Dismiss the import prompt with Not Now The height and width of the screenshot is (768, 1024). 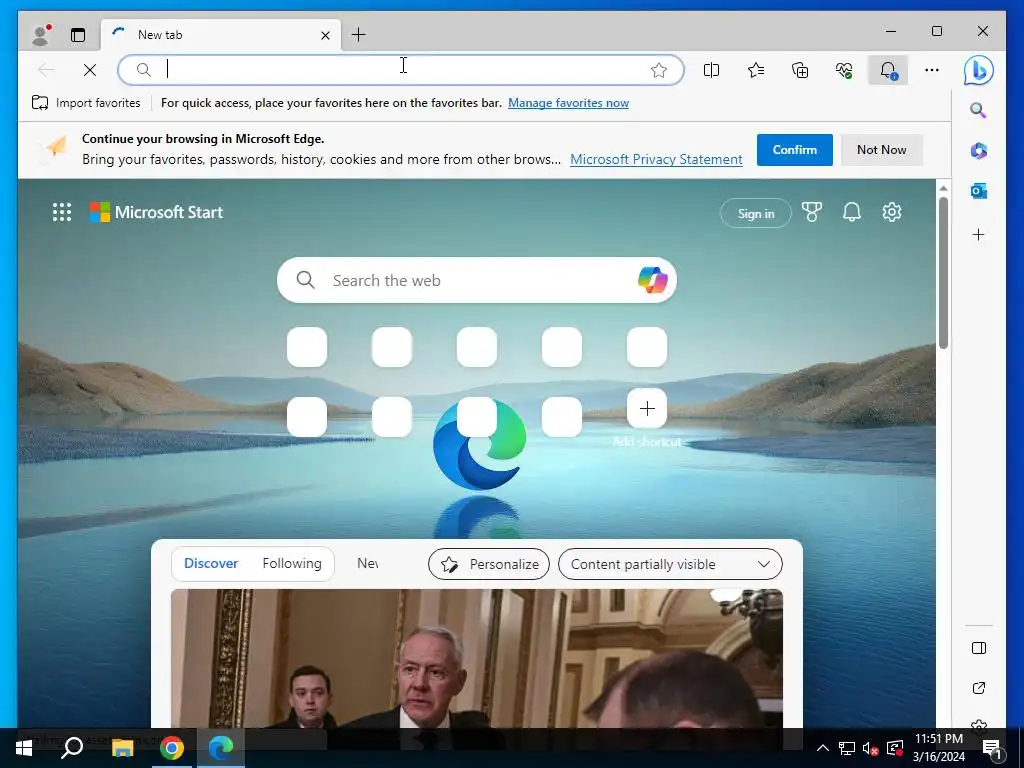click(881, 150)
